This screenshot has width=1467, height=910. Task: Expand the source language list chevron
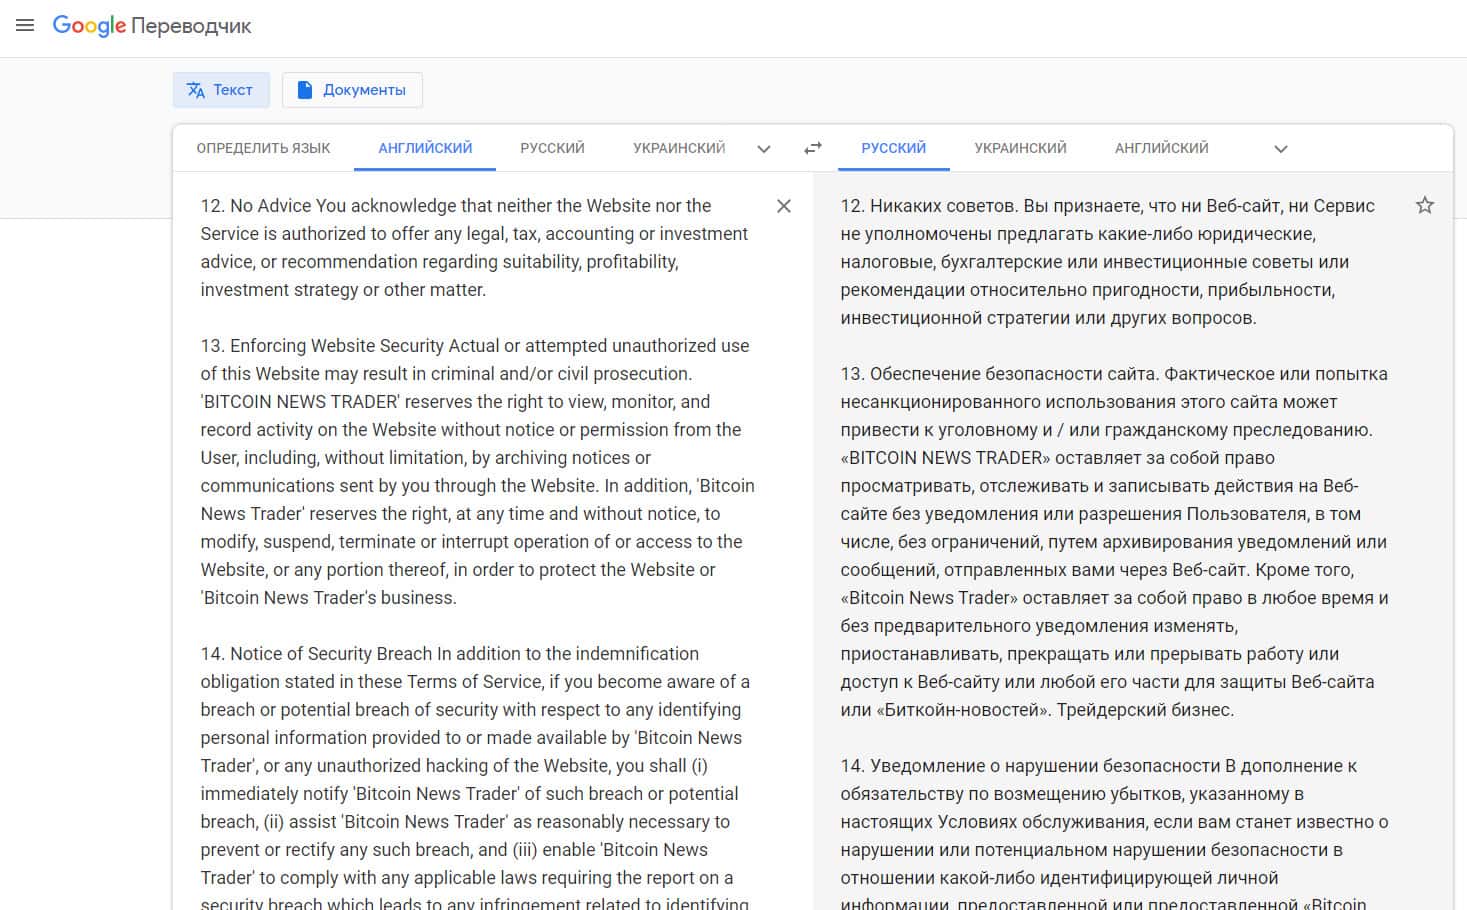click(764, 149)
